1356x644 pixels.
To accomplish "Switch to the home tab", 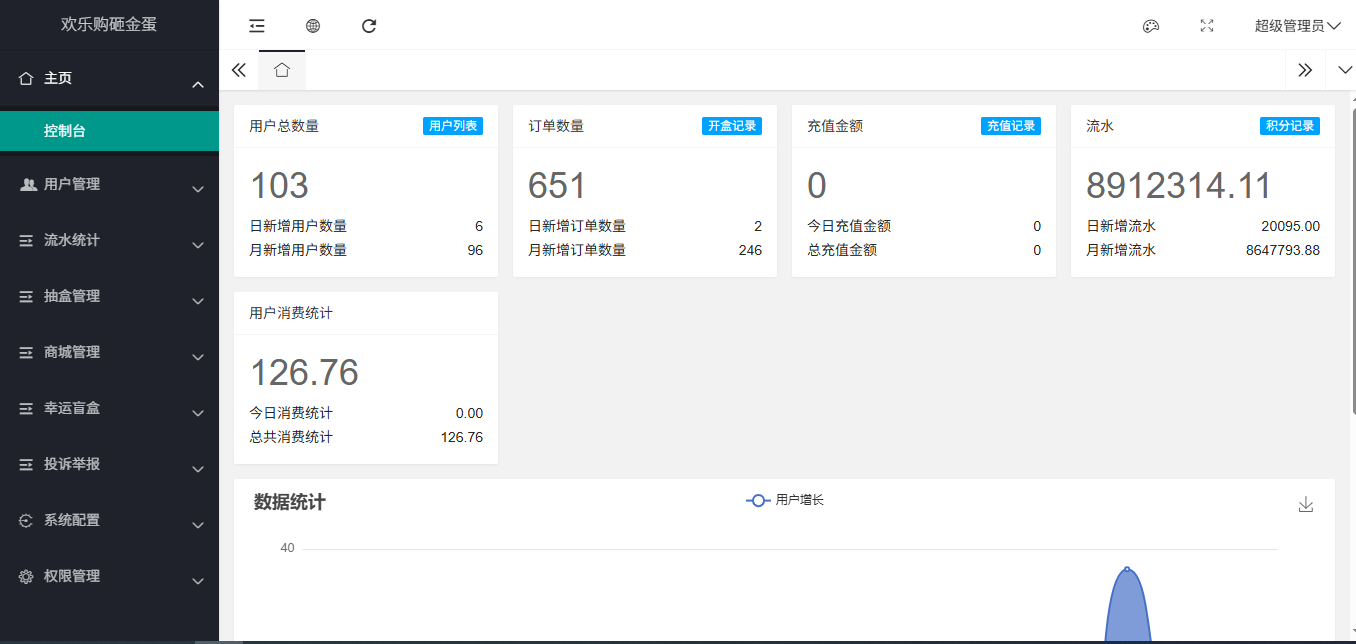I will 282,70.
